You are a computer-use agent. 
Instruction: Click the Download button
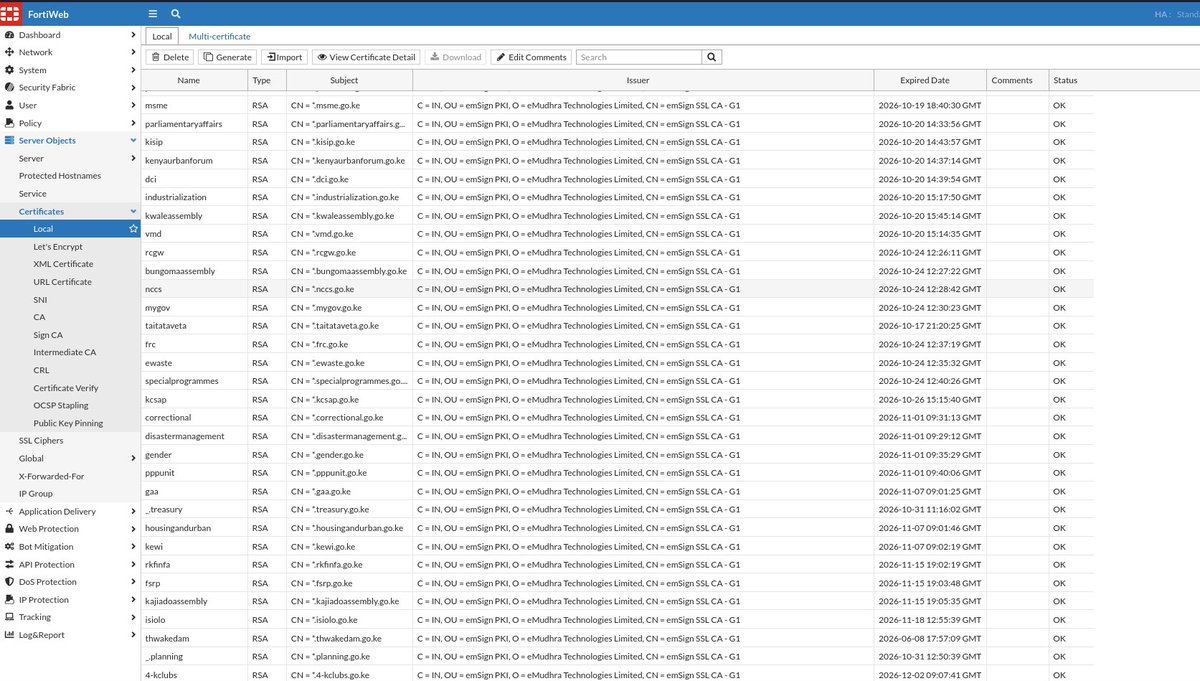455,57
